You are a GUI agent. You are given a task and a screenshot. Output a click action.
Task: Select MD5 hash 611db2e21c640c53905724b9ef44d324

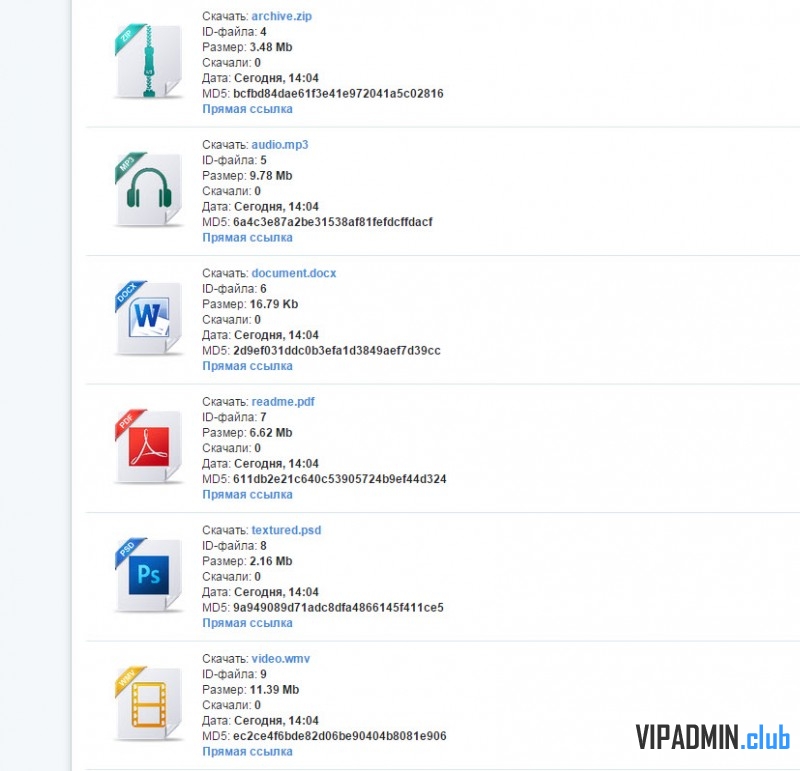[340, 480]
